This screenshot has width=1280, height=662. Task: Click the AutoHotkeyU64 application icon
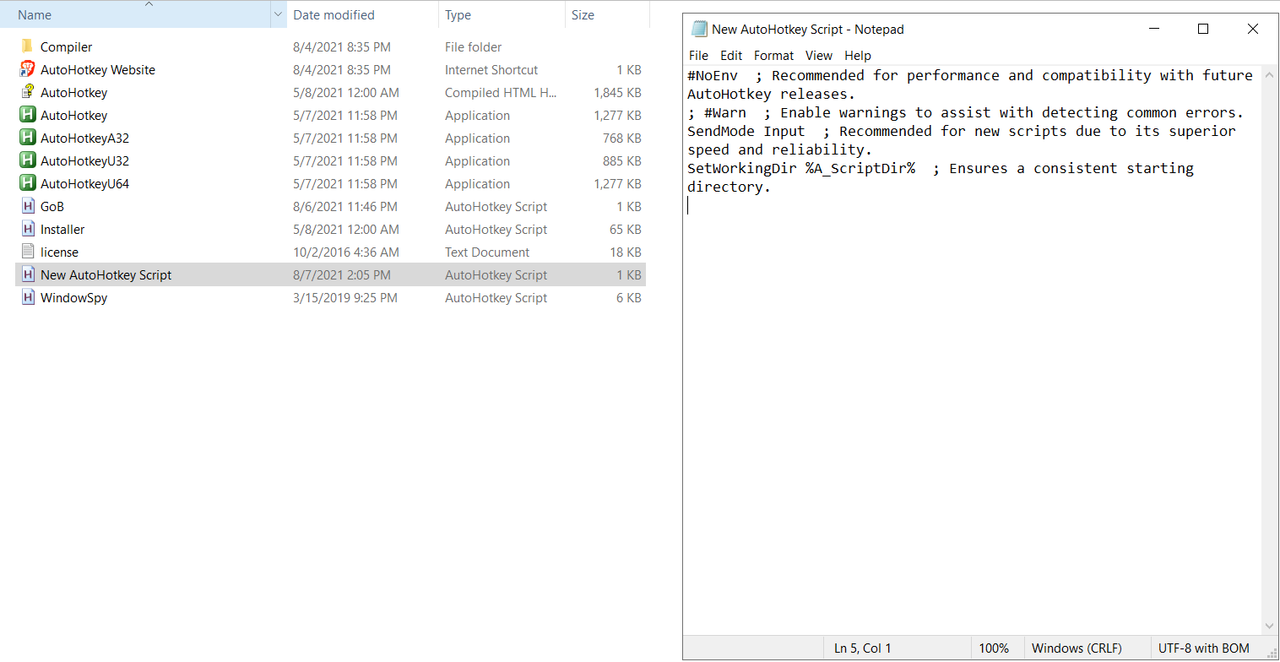click(28, 184)
